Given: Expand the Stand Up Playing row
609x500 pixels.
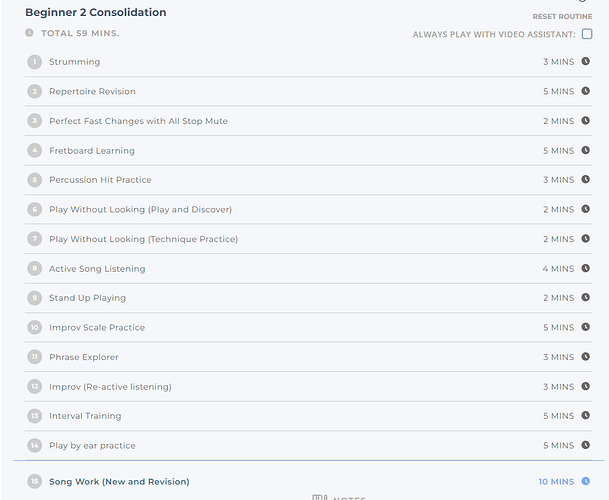Looking at the screenshot, I should pyautogui.click(x=87, y=298).
